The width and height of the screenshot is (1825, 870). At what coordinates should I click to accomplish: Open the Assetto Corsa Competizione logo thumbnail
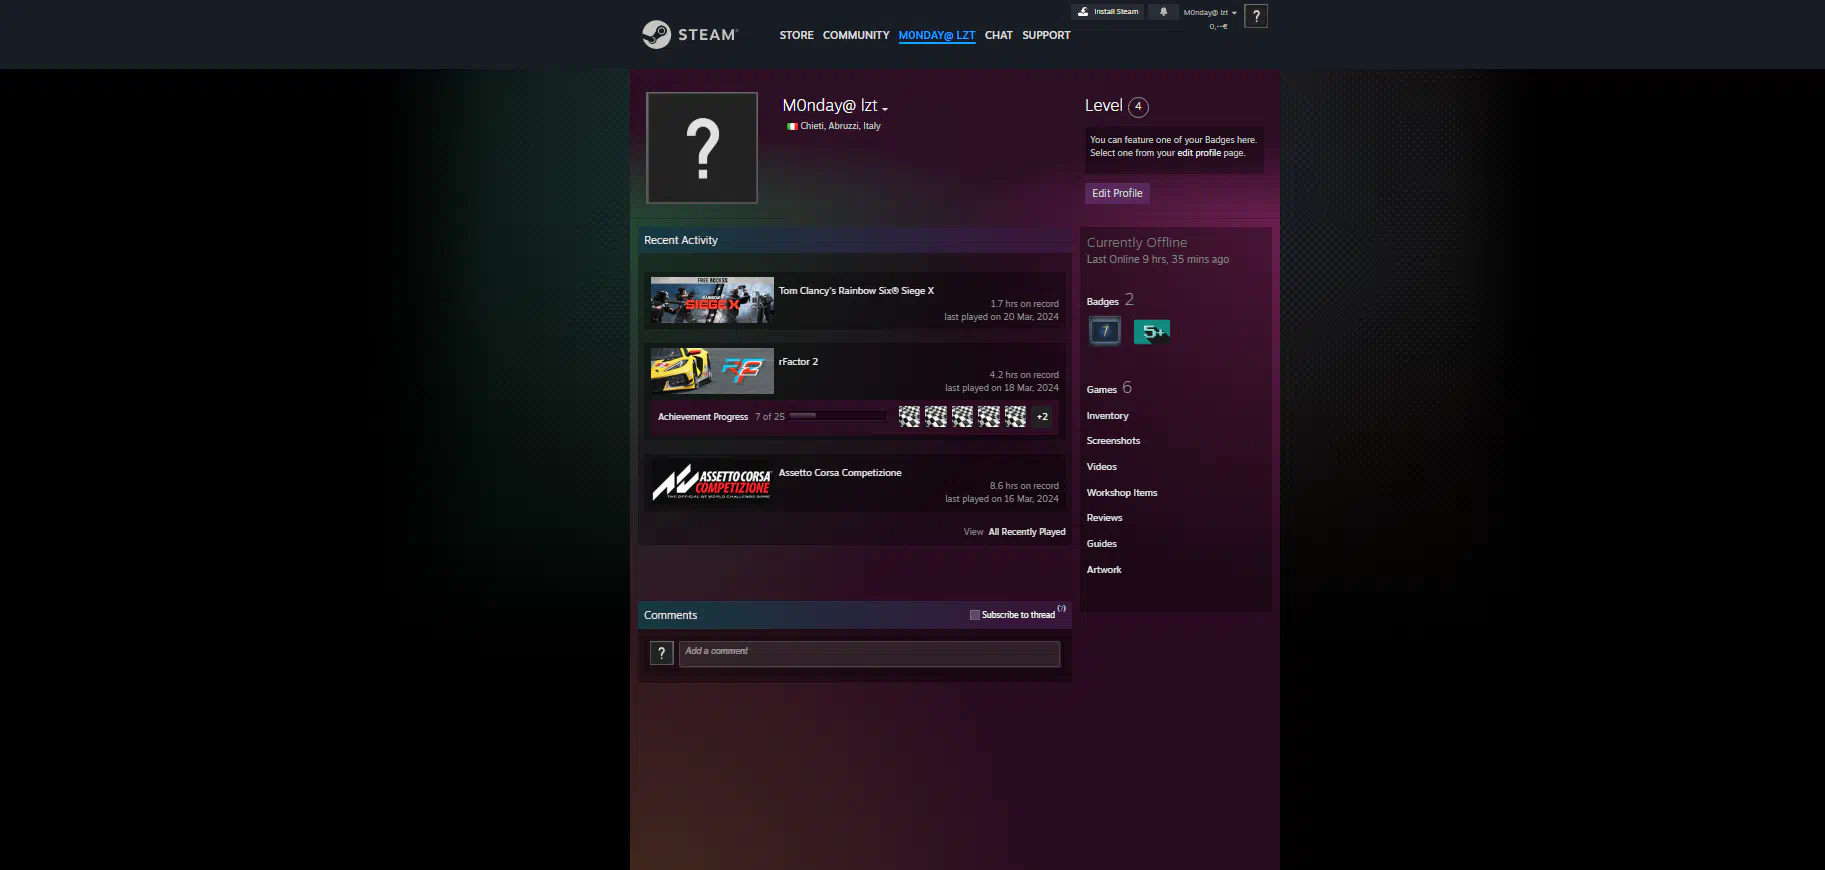[712, 482]
